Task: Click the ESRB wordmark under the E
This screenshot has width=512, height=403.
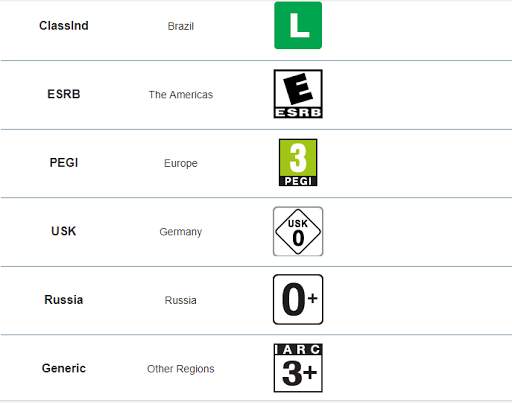Action: point(298,113)
